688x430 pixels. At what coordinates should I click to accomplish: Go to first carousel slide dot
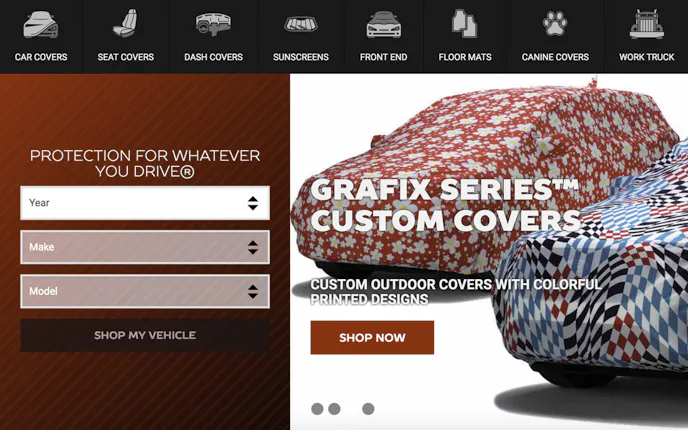click(x=317, y=409)
